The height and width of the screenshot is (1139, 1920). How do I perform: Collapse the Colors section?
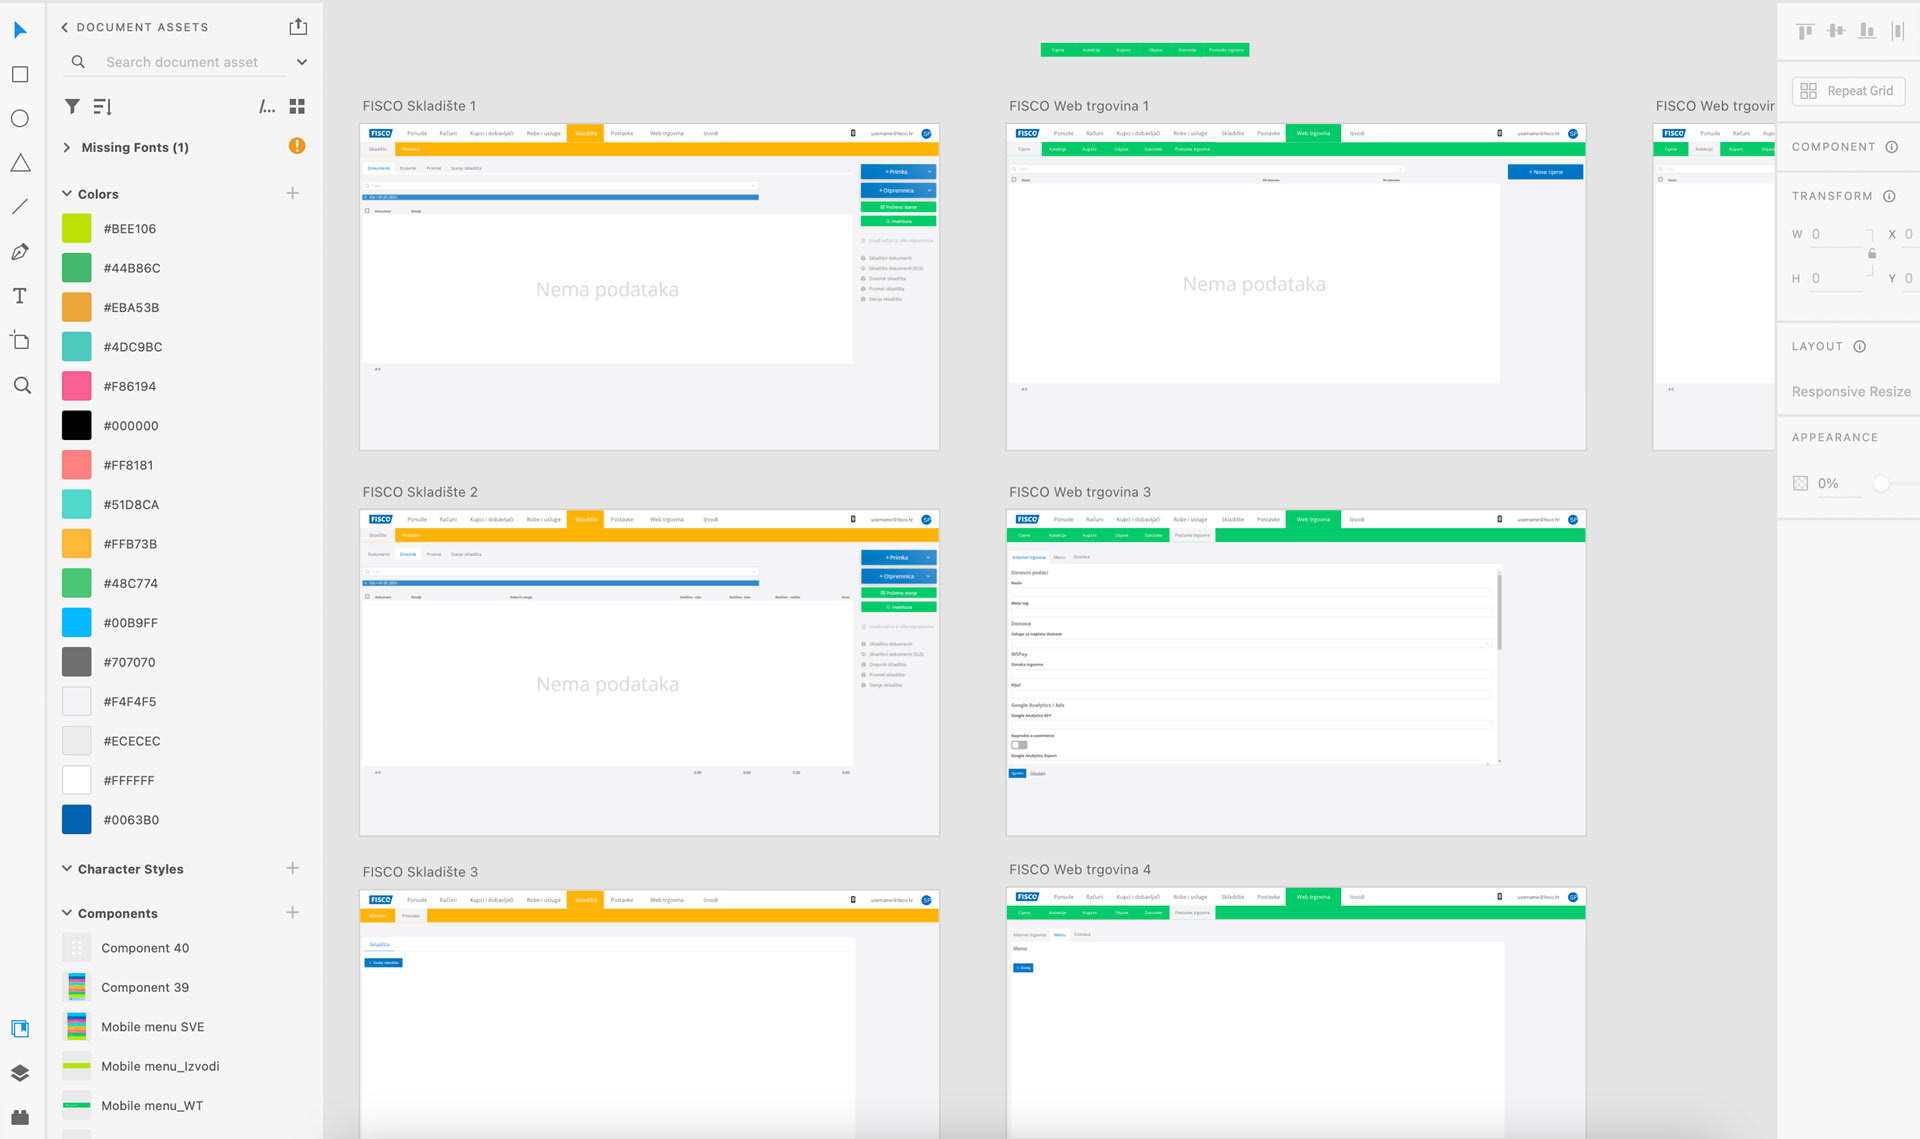point(67,194)
